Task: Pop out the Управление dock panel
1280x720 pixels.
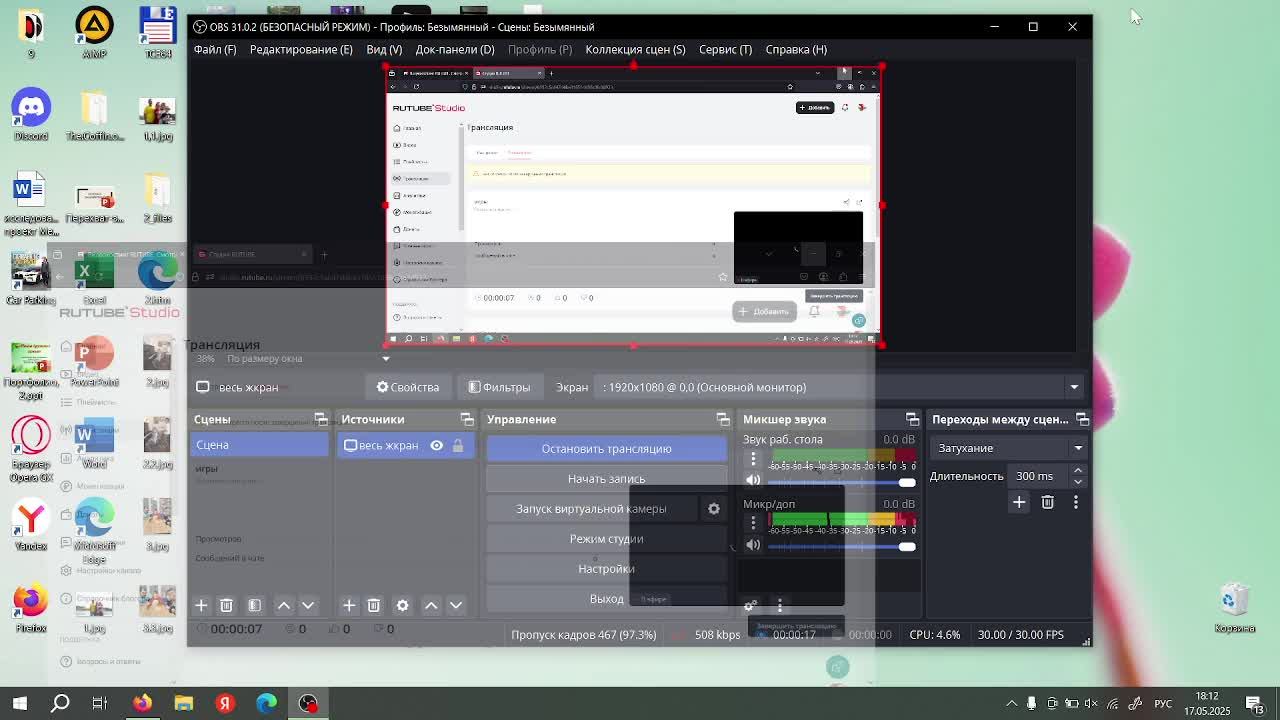Action: click(x=723, y=419)
